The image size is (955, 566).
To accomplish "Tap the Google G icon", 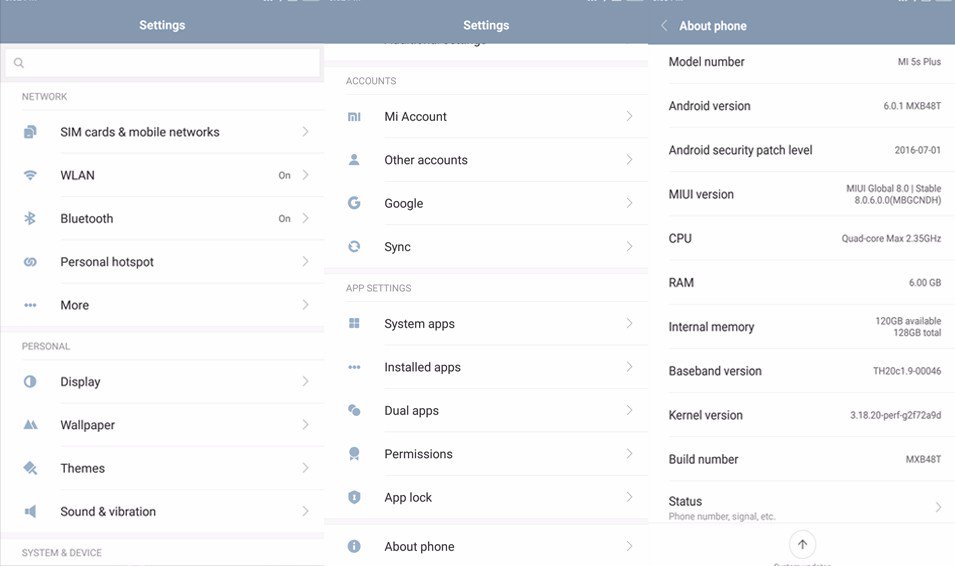I will [354, 203].
